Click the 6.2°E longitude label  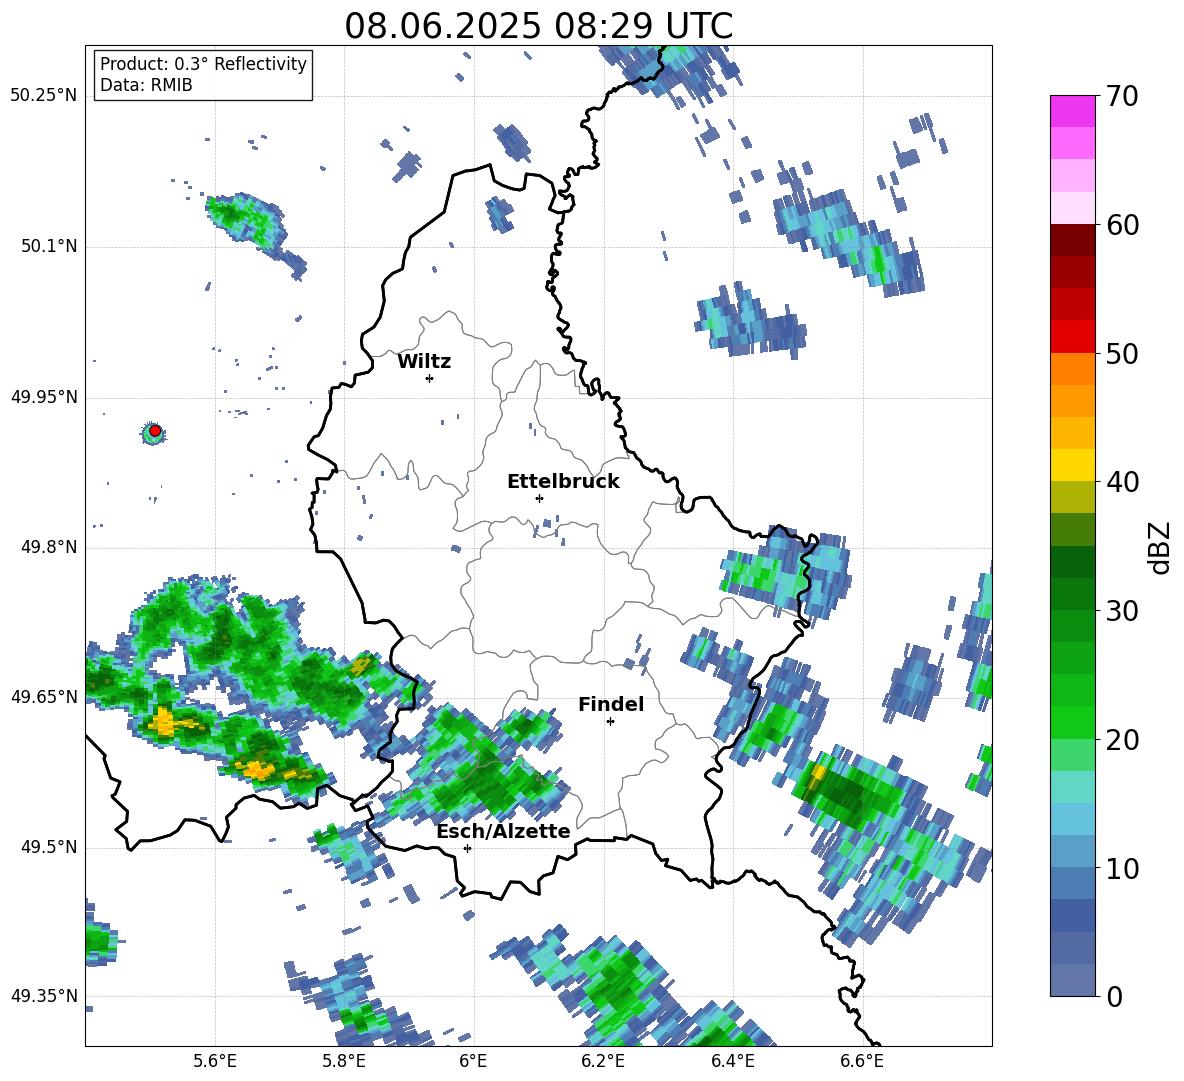[603, 1061]
